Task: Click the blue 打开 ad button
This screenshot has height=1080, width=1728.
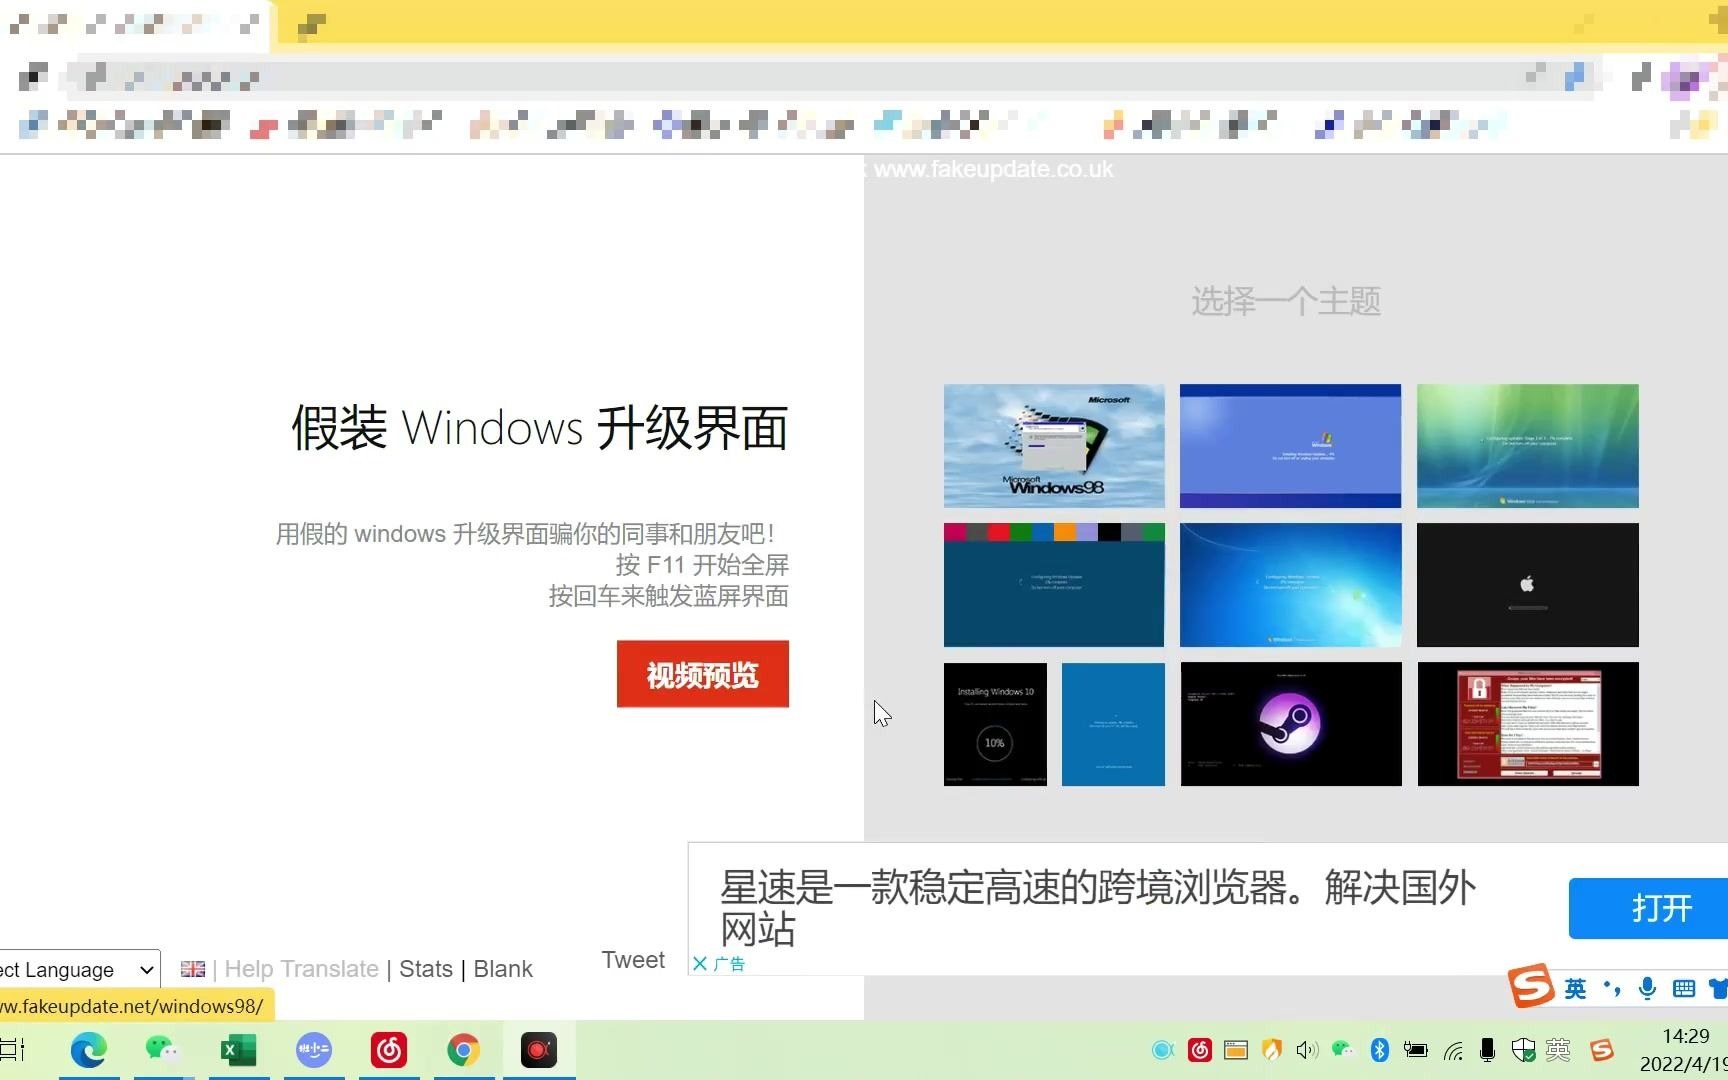Action: [x=1648, y=908]
